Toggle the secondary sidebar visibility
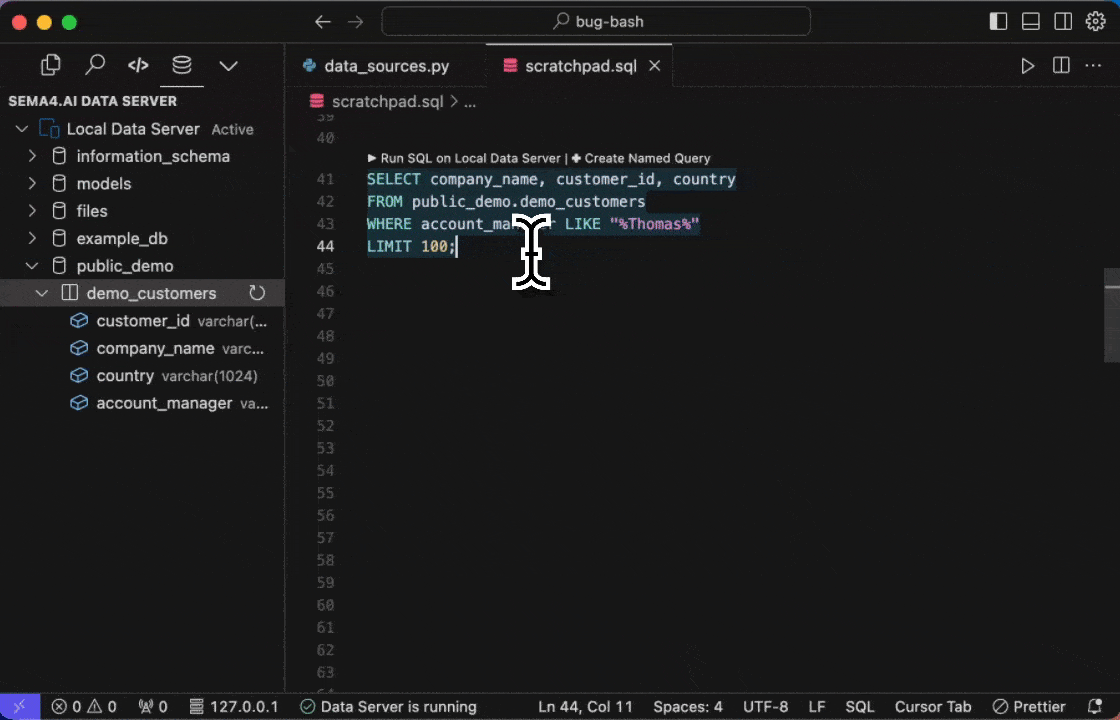The image size is (1120, 720). pos(1063,20)
